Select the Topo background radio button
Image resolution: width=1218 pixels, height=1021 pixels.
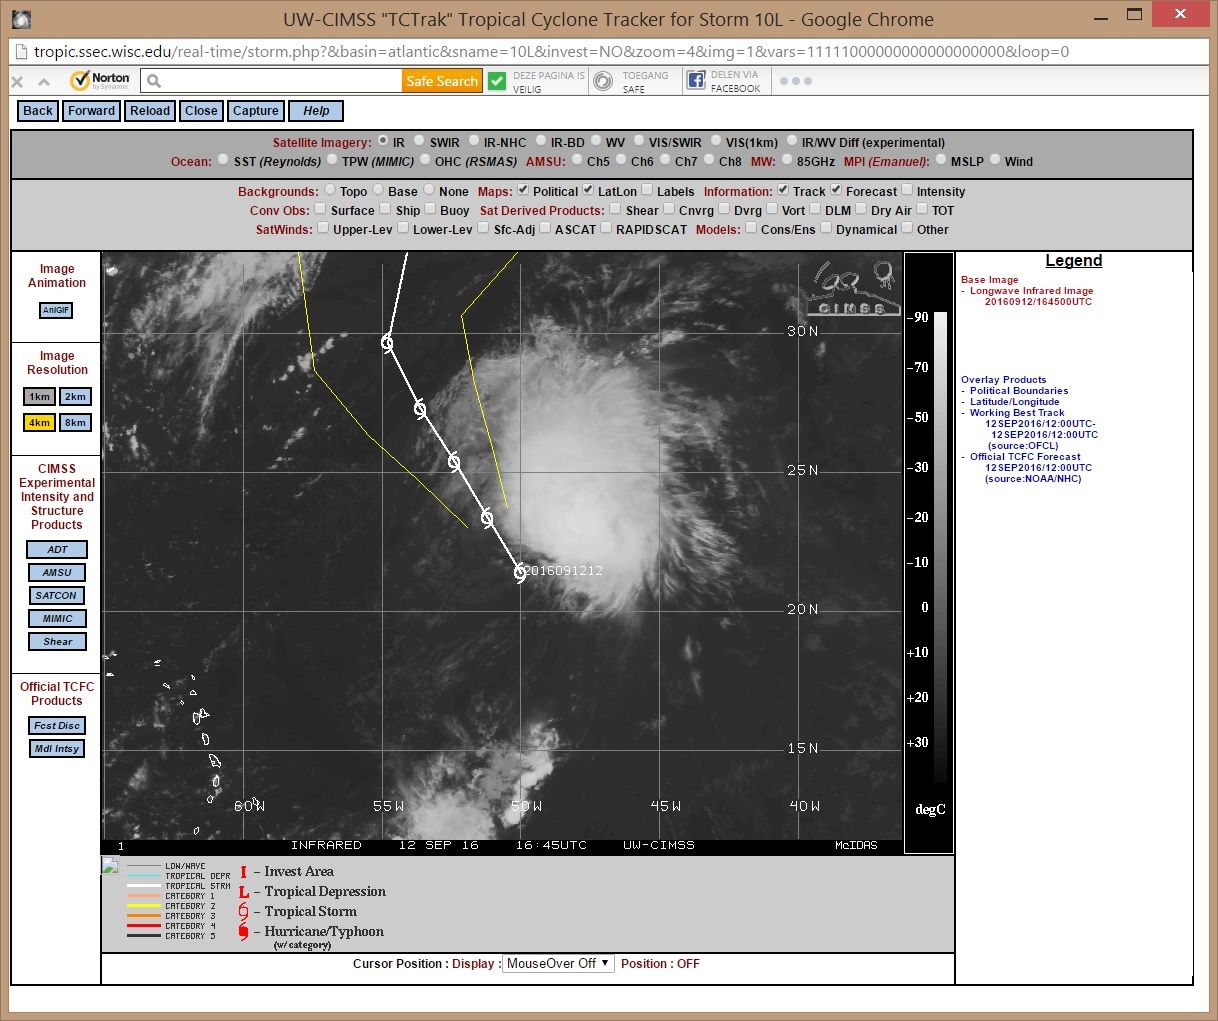click(x=330, y=190)
